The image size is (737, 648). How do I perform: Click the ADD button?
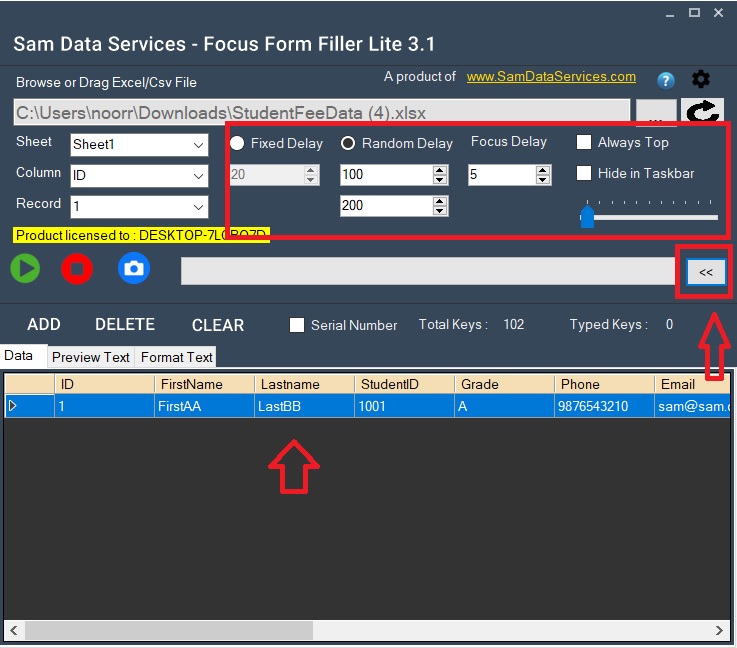[x=44, y=324]
